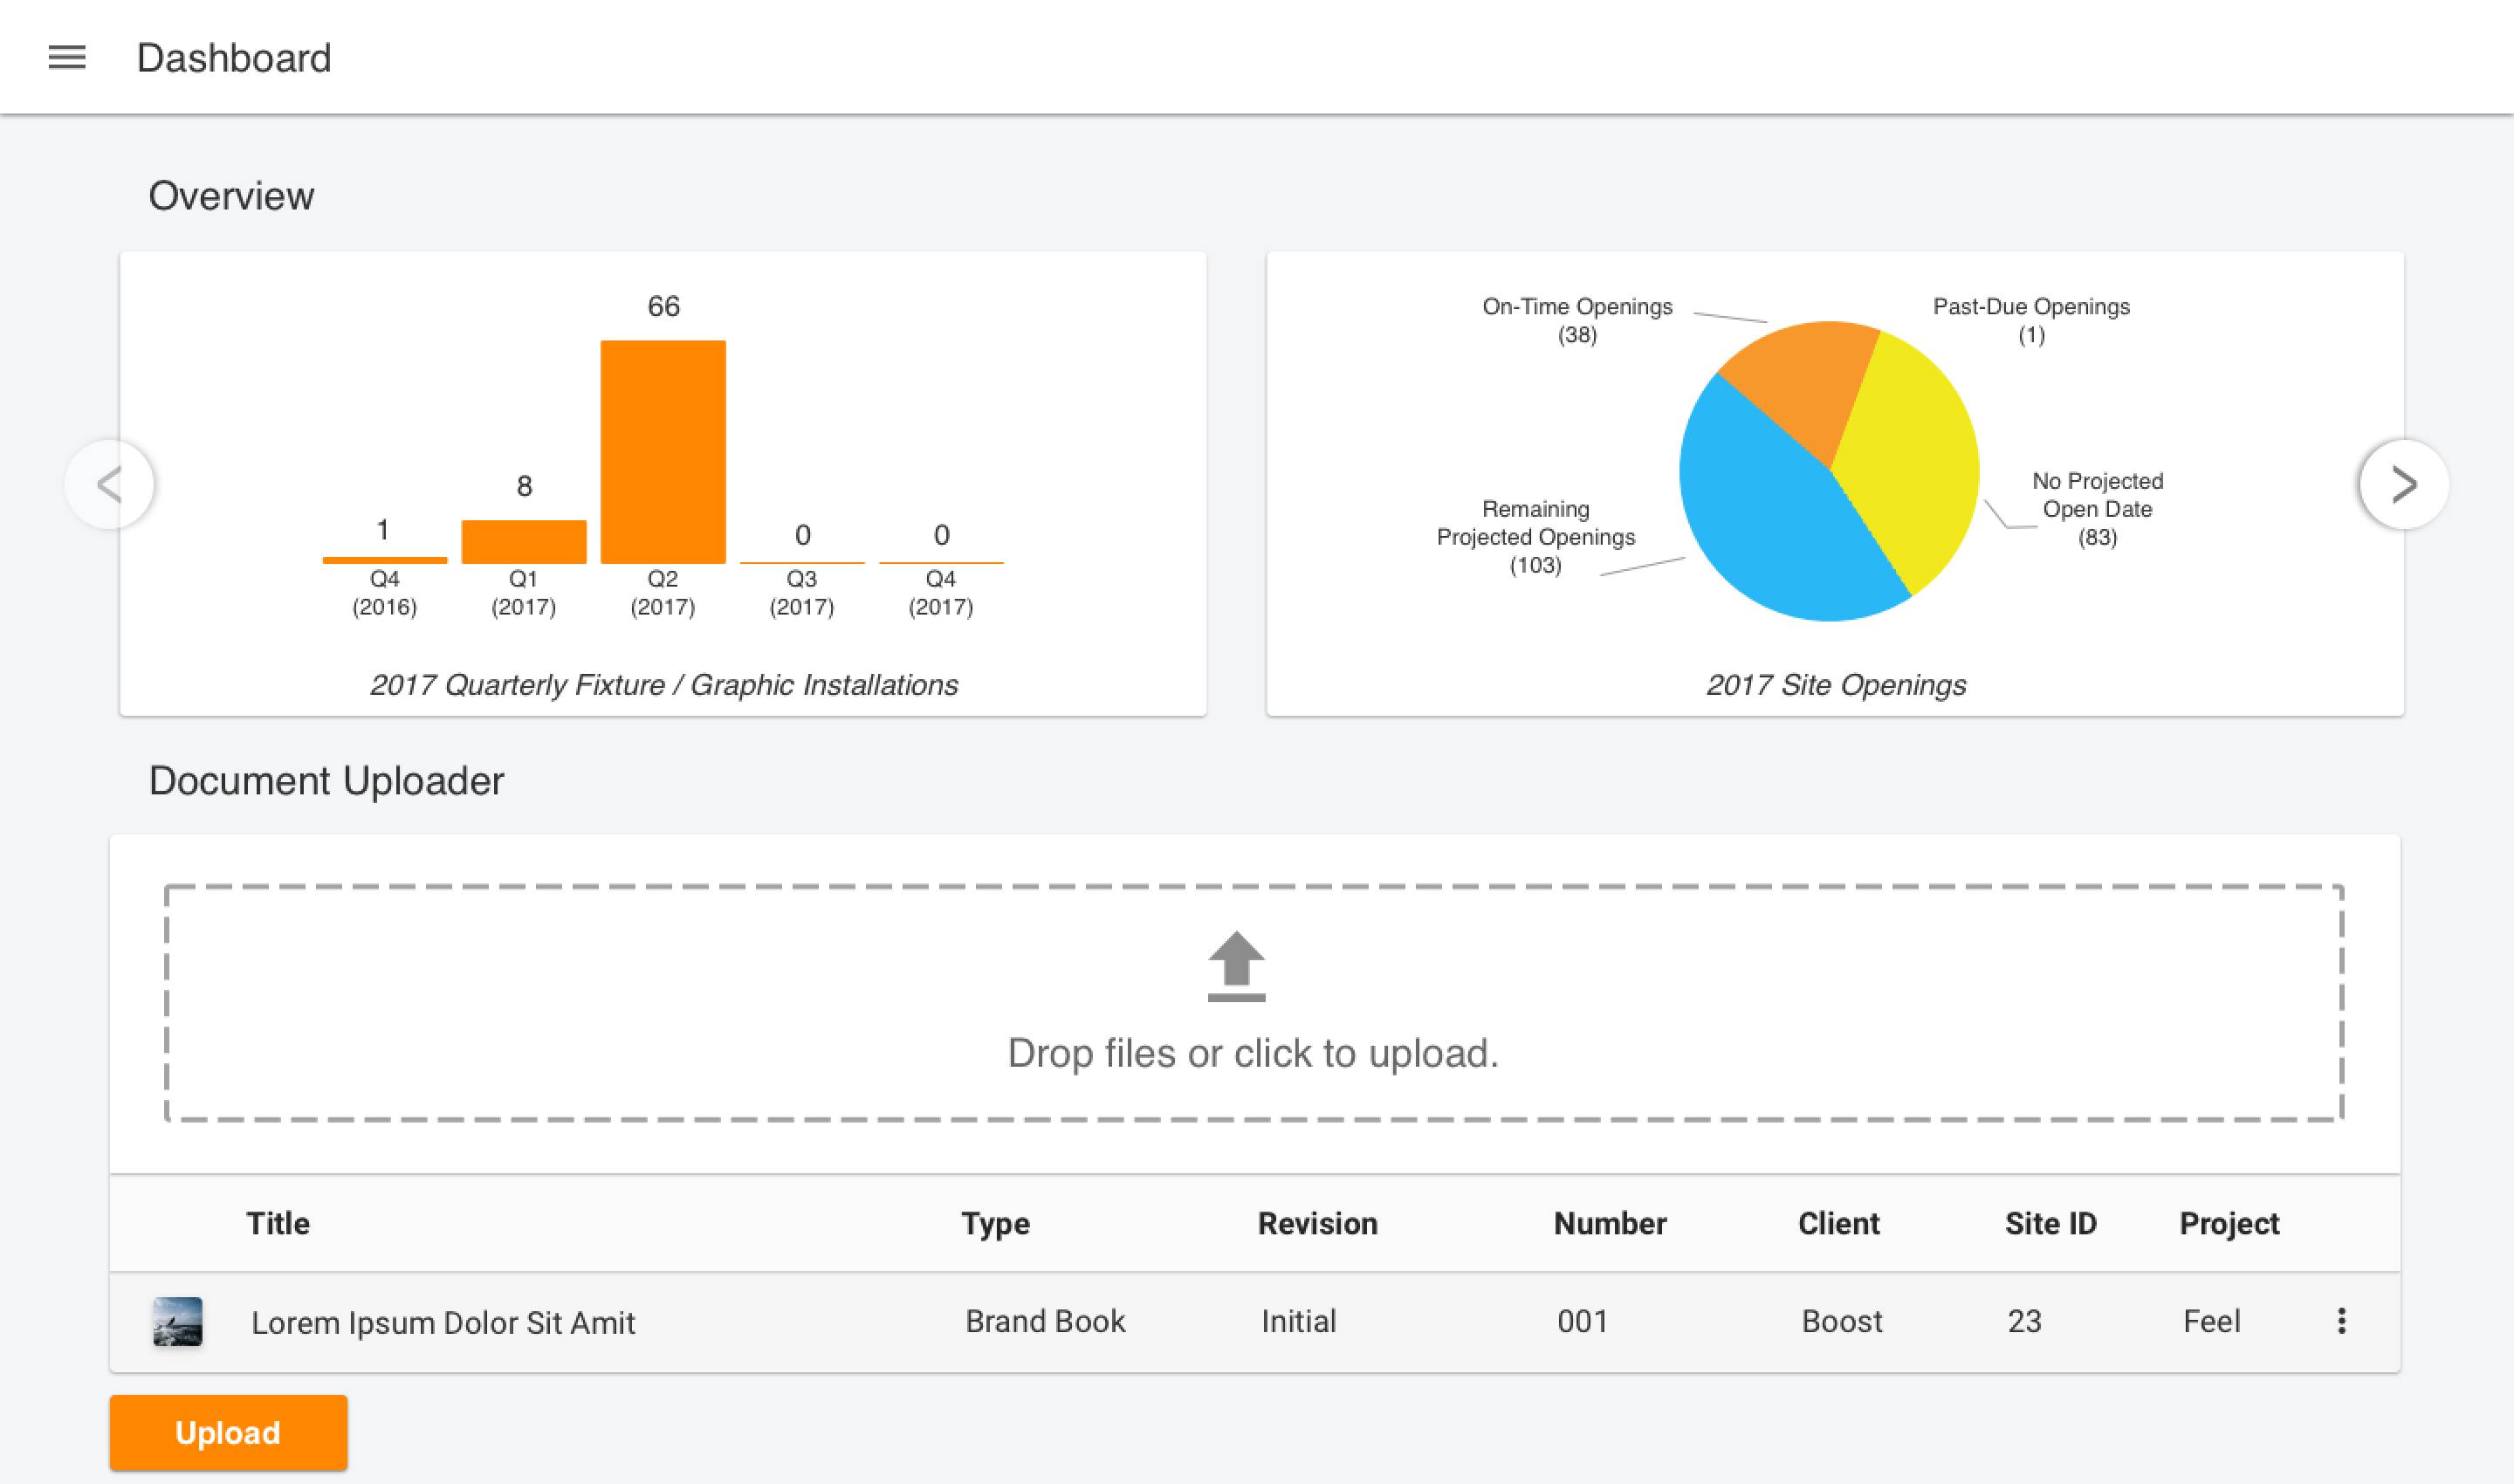The height and width of the screenshot is (1484, 2514).
Task: Click the Revision column header
Action: (x=1317, y=1223)
